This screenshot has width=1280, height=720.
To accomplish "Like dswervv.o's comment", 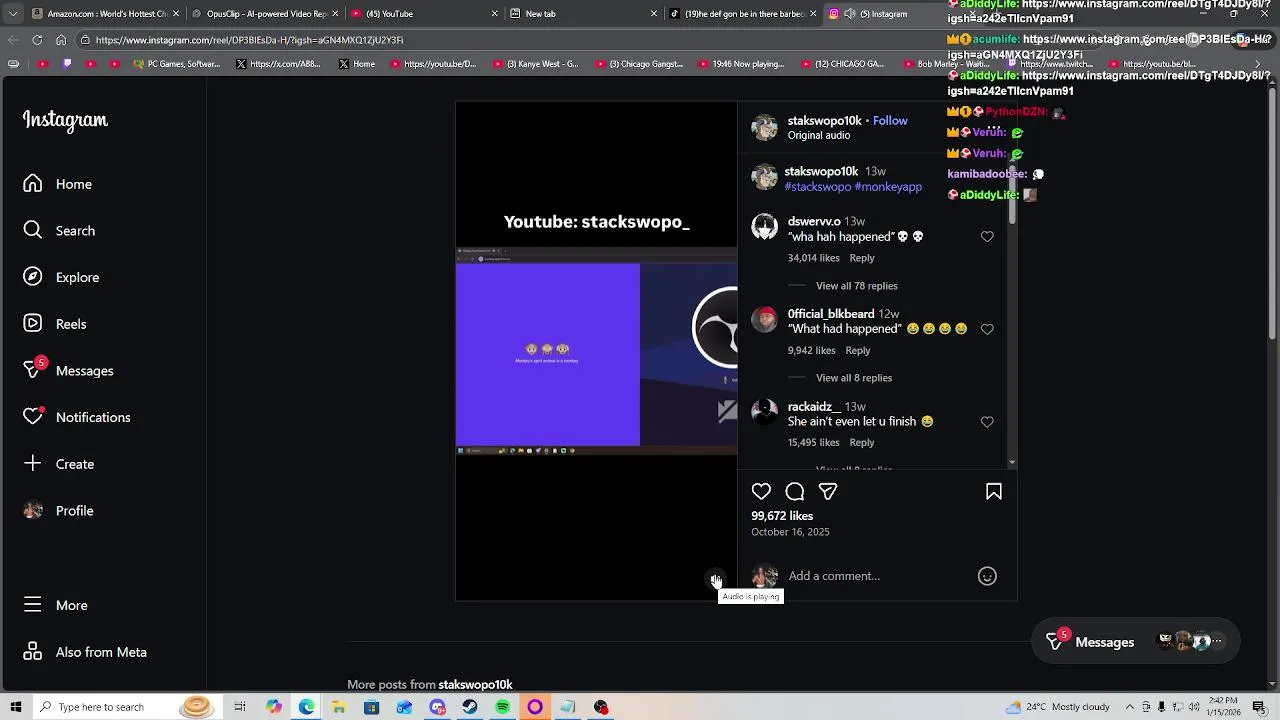I will [987, 237].
